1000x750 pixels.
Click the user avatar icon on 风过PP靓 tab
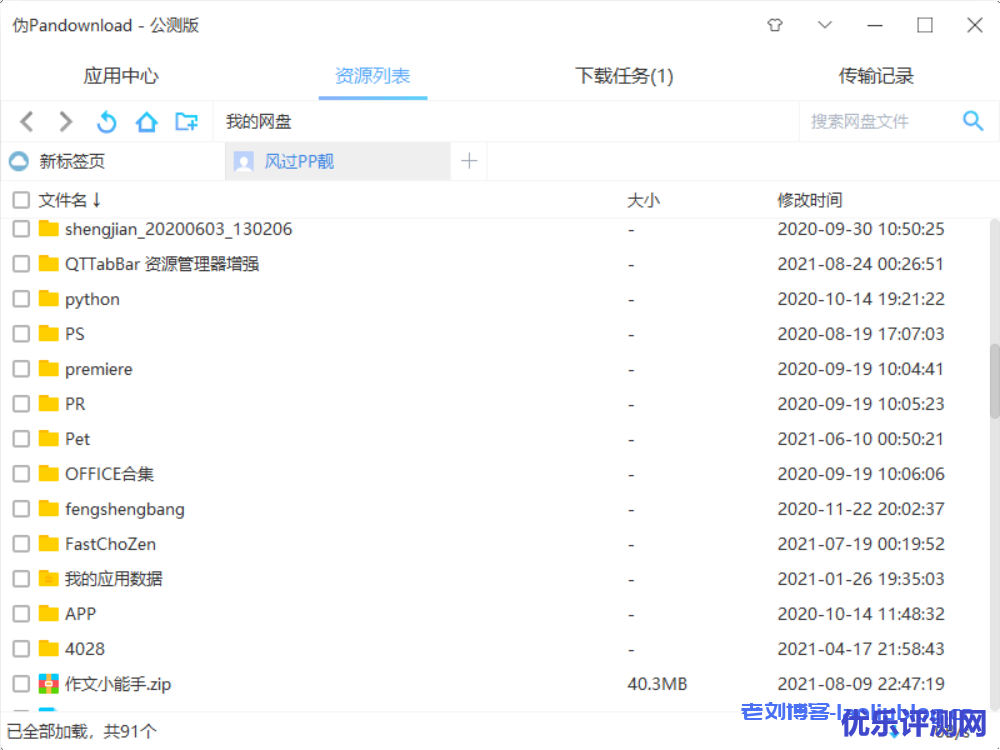244,161
